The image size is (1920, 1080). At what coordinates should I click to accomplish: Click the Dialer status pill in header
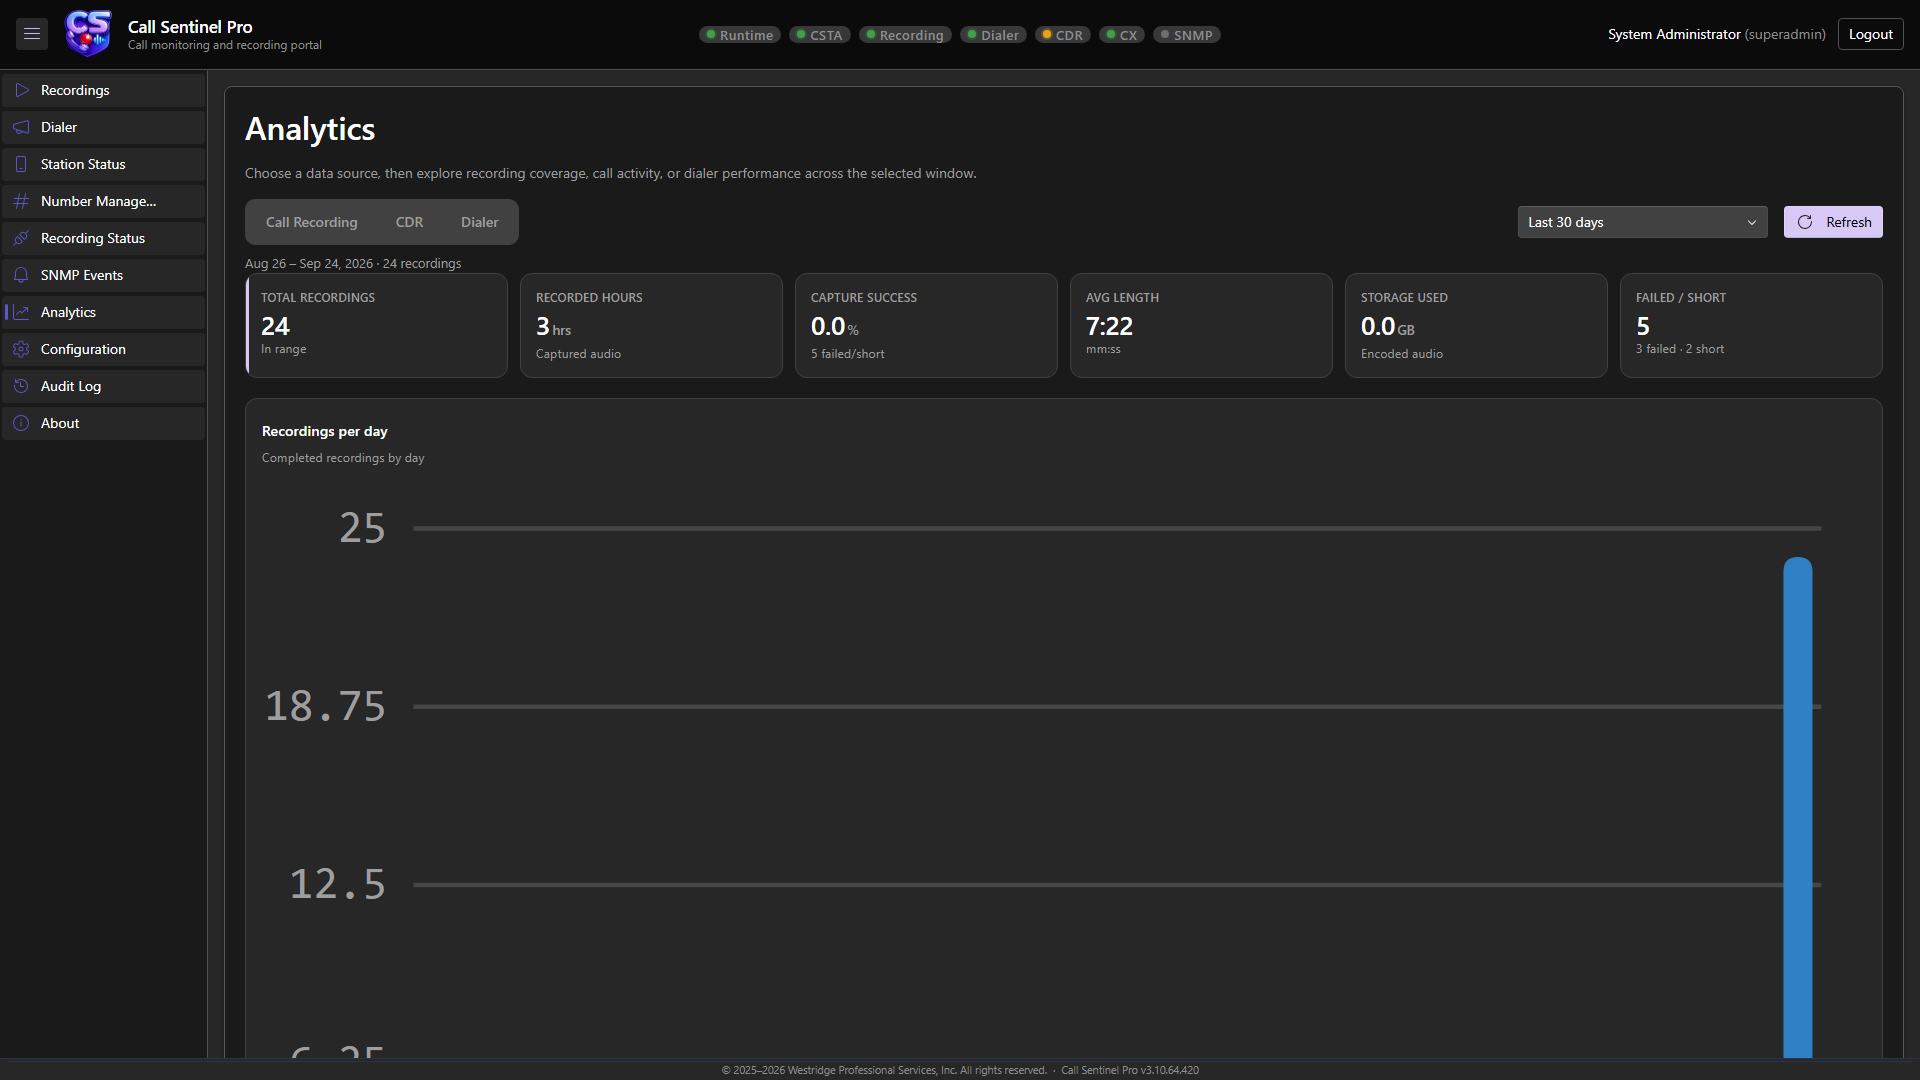(x=993, y=35)
